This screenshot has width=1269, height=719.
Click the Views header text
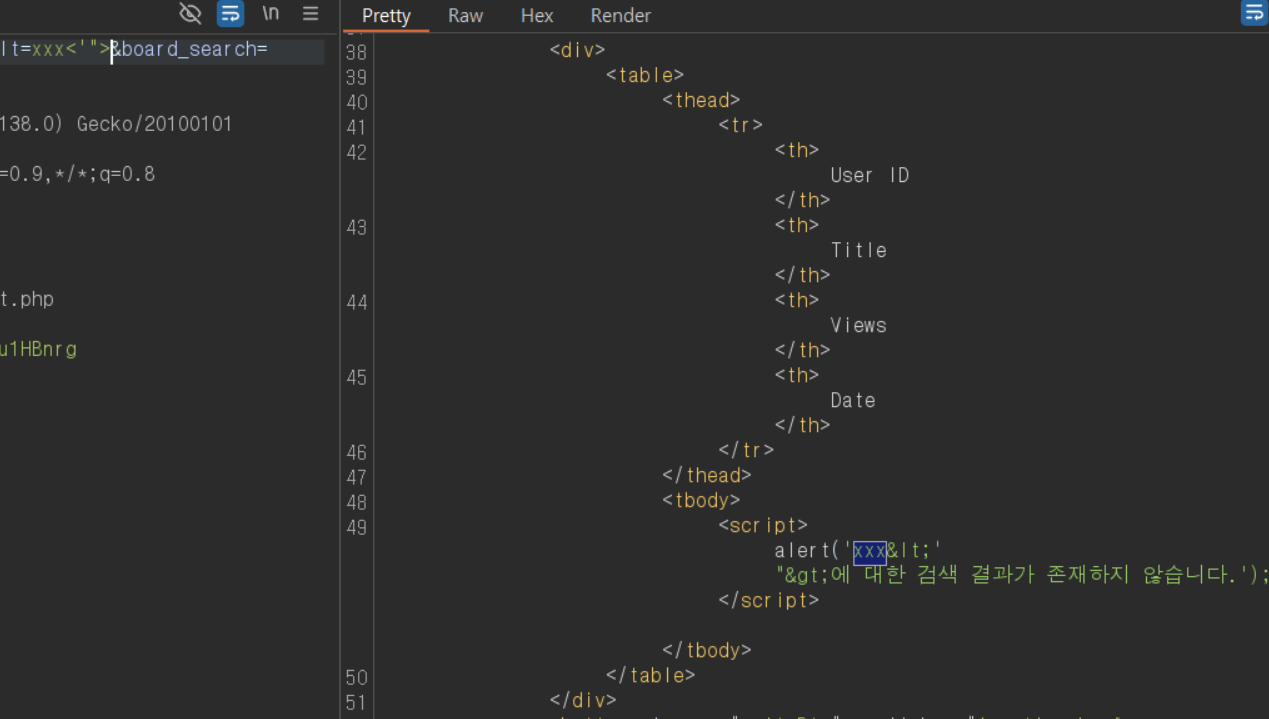click(x=858, y=325)
